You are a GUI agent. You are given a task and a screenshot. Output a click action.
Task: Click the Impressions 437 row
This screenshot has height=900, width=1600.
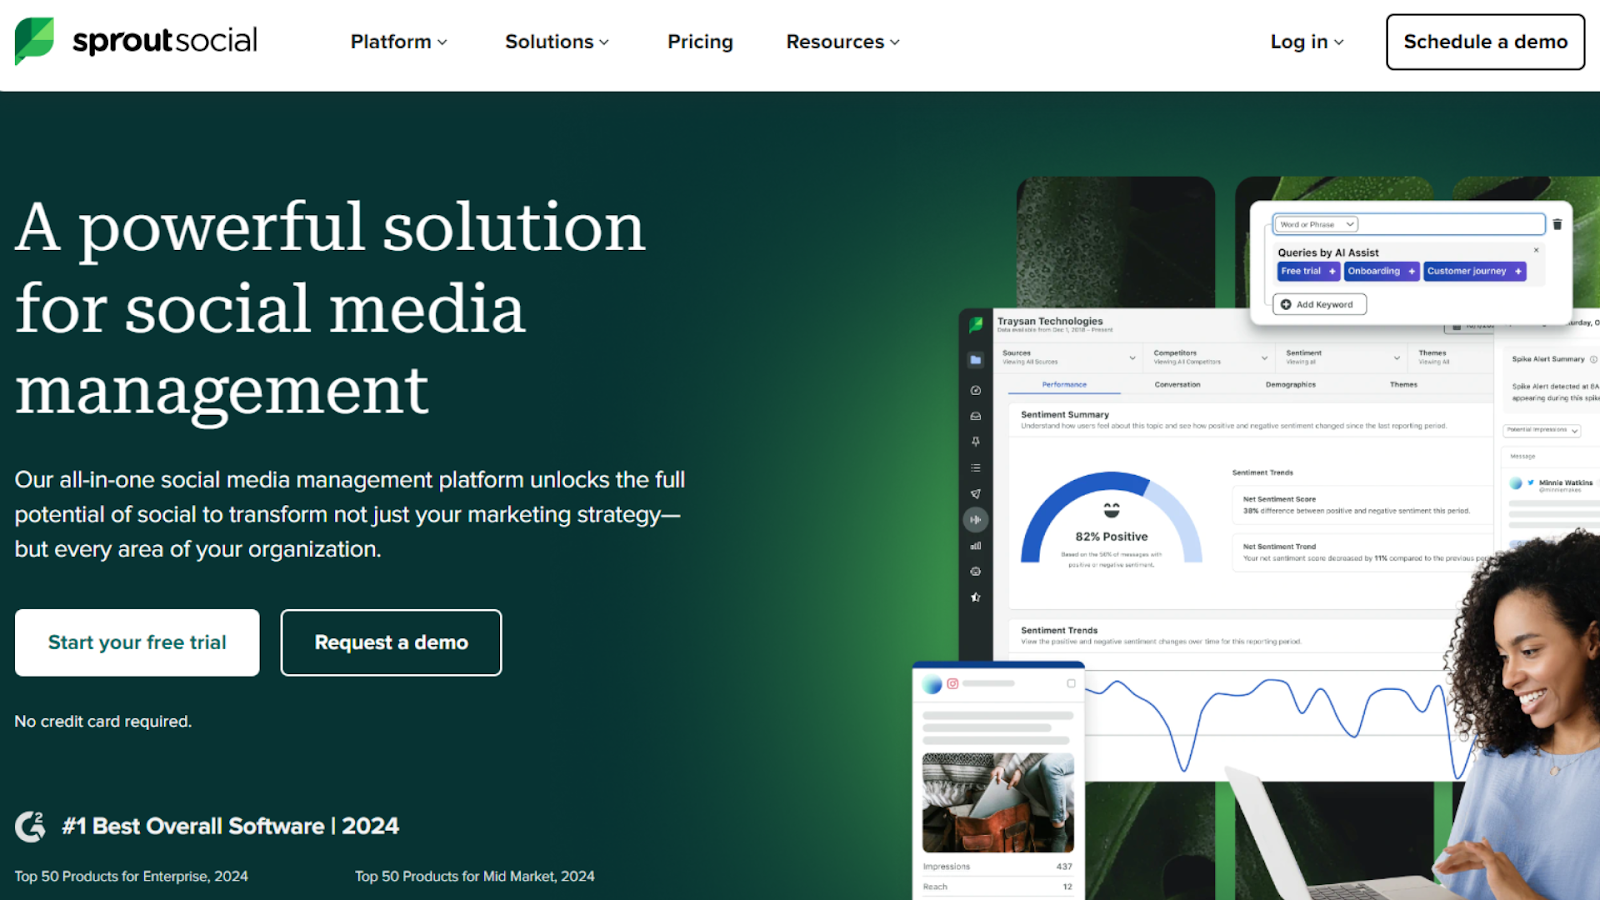click(998, 867)
